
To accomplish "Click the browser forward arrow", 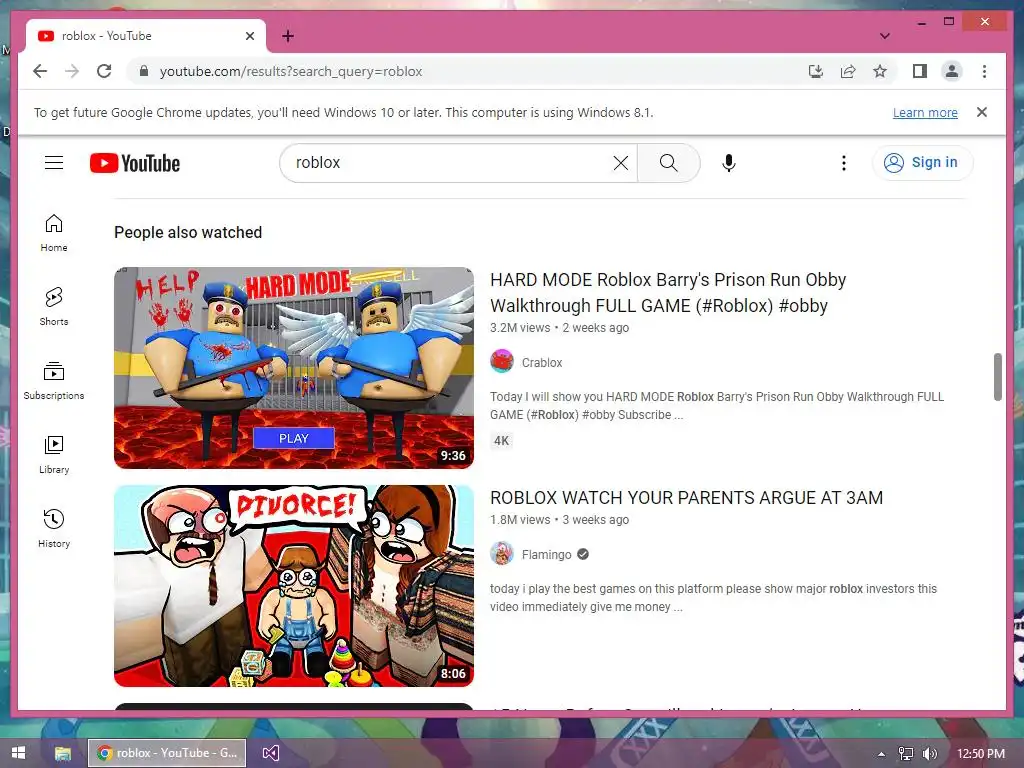I will click(72, 71).
